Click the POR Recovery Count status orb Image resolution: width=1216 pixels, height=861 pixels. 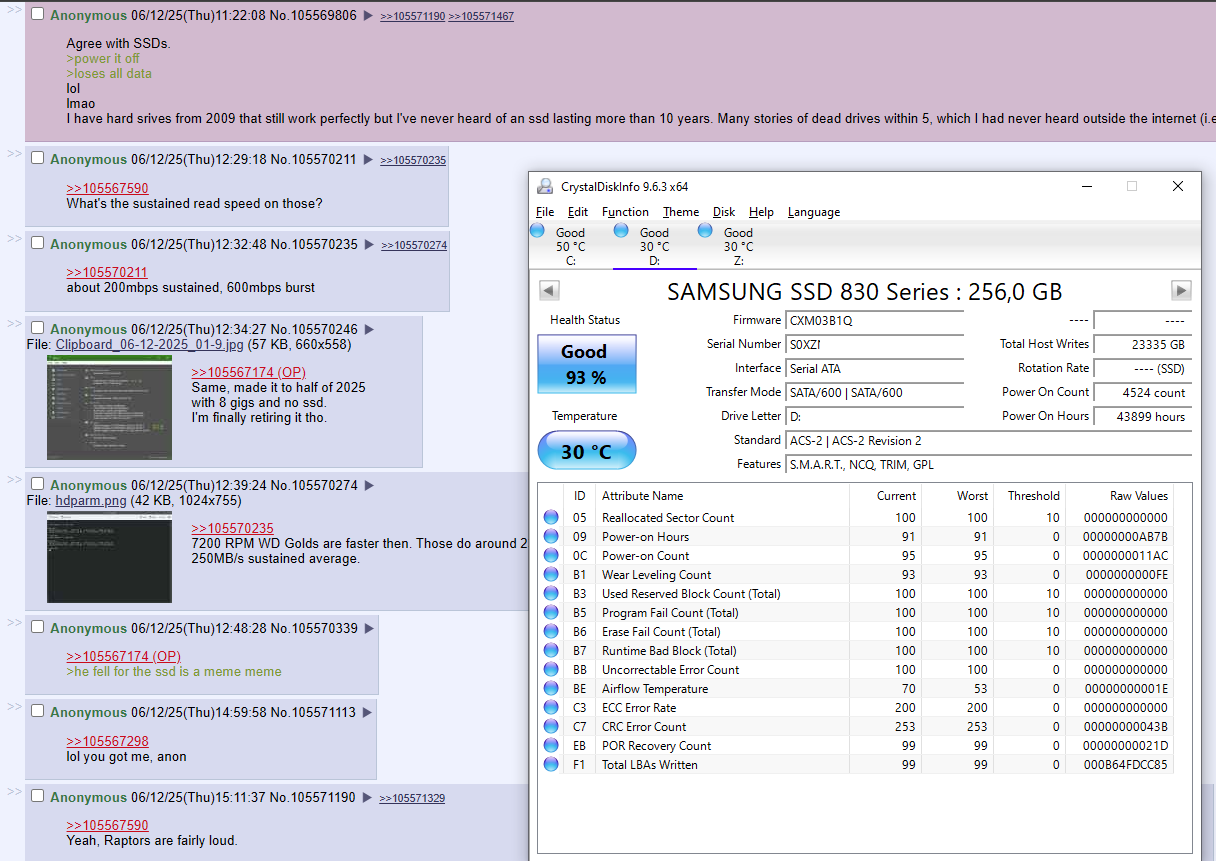click(x=551, y=746)
